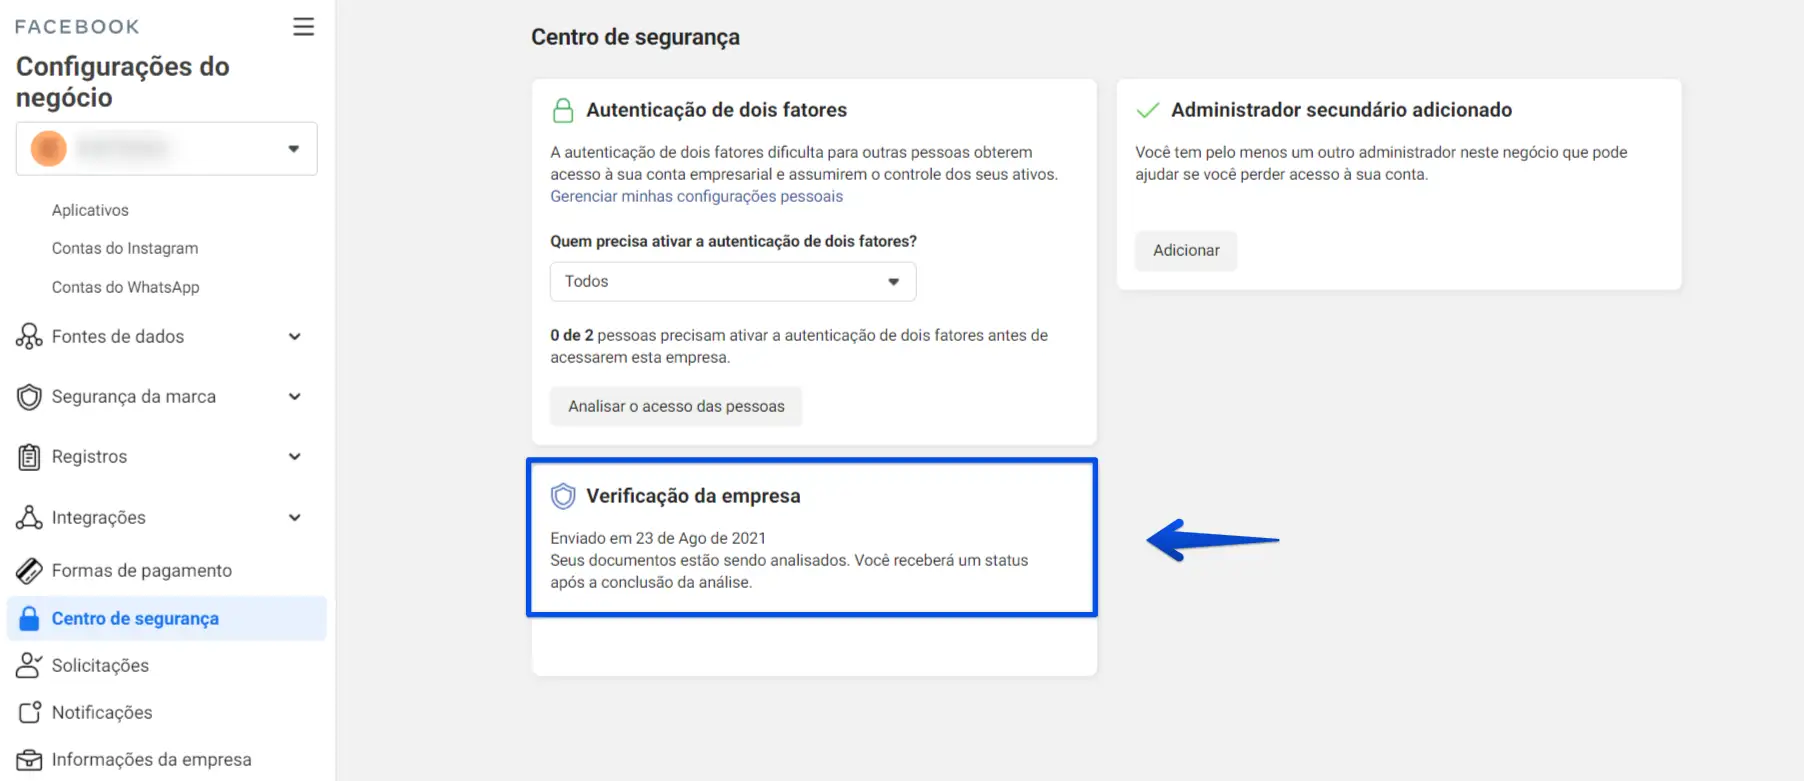The width and height of the screenshot is (1804, 781).
Task: Click the Fontes de dados icon
Action: (29, 336)
